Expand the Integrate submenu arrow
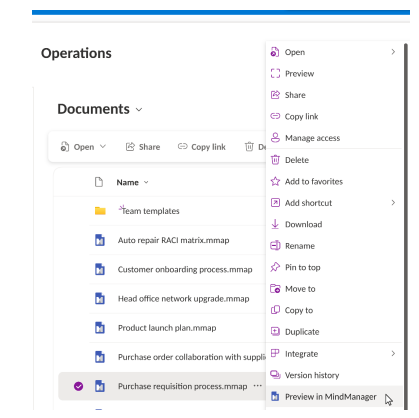The height and width of the screenshot is (418, 419). click(393, 353)
